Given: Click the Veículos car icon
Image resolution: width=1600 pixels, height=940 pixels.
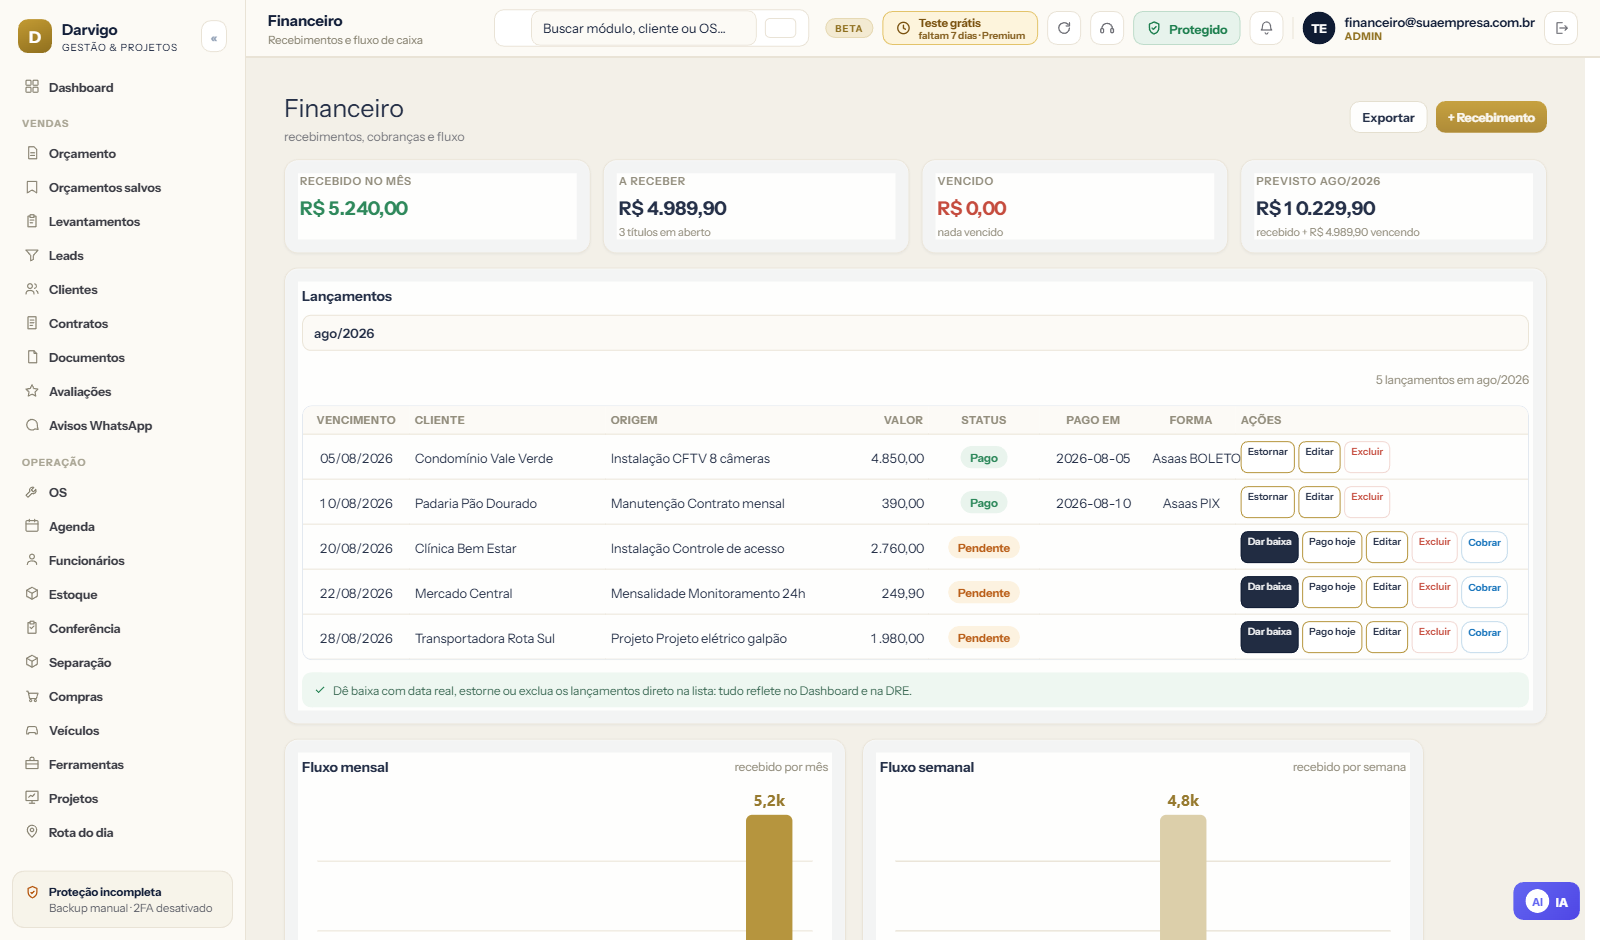Looking at the screenshot, I should (32, 730).
